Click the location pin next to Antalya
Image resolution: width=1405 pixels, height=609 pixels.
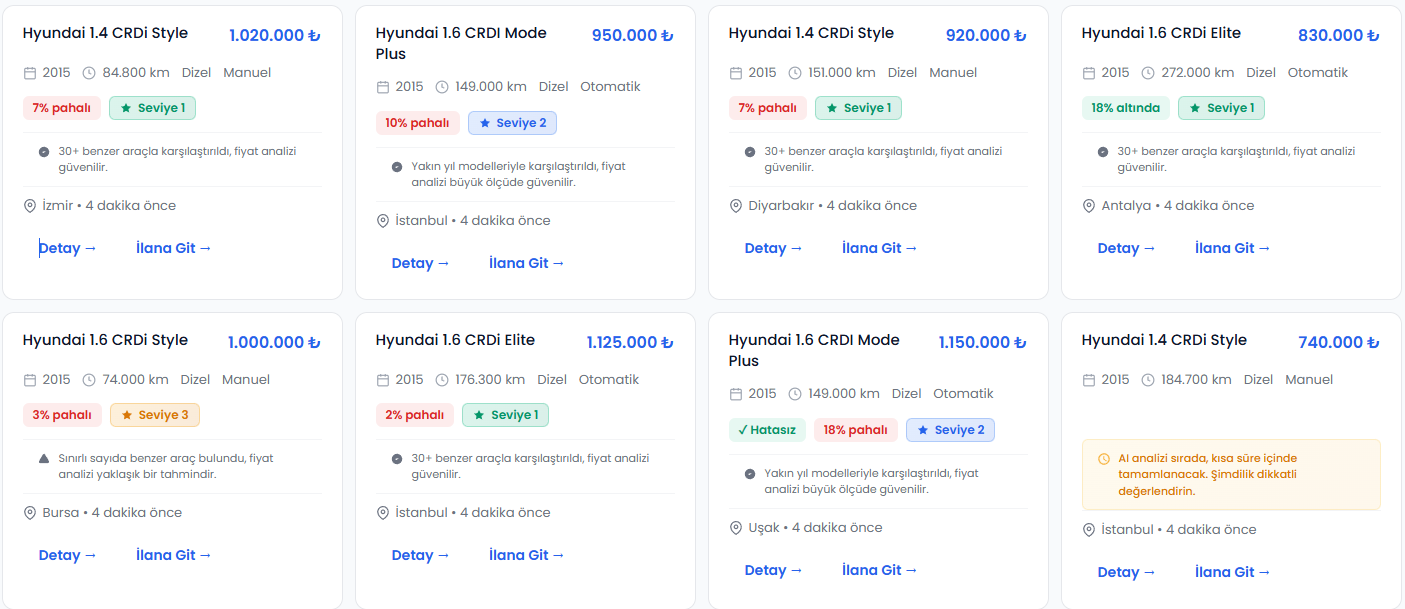1089,206
